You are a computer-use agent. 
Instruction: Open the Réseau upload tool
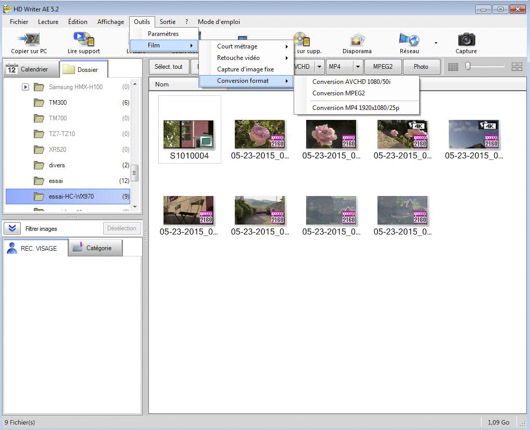(409, 43)
